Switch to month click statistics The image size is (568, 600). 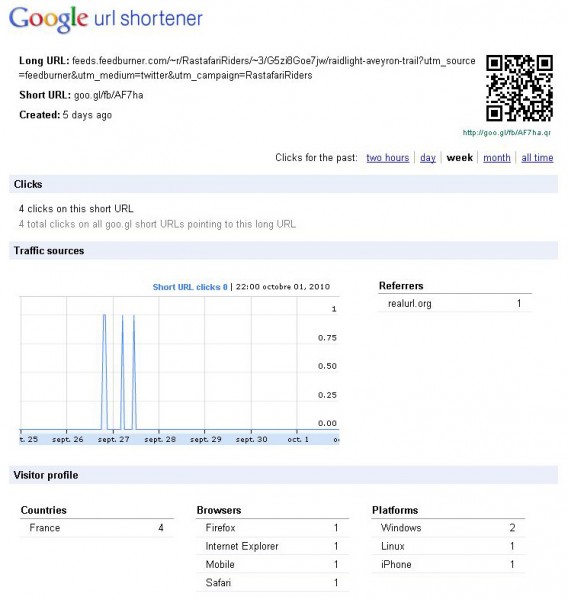(x=496, y=158)
